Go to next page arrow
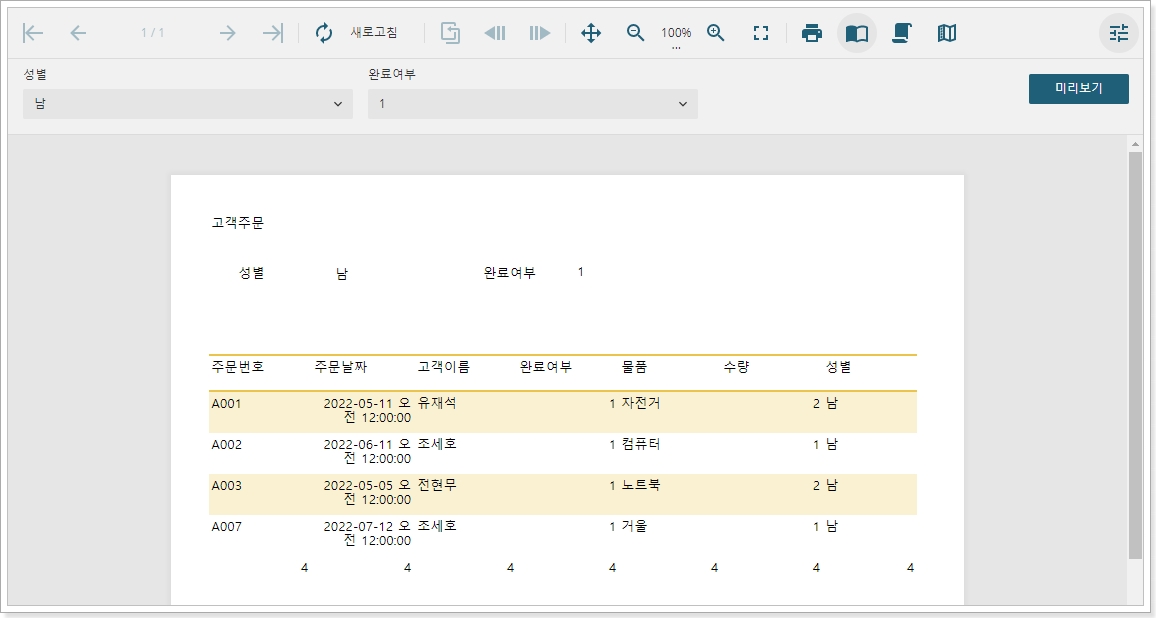The image size is (1156, 618). click(x=227, y=33)
